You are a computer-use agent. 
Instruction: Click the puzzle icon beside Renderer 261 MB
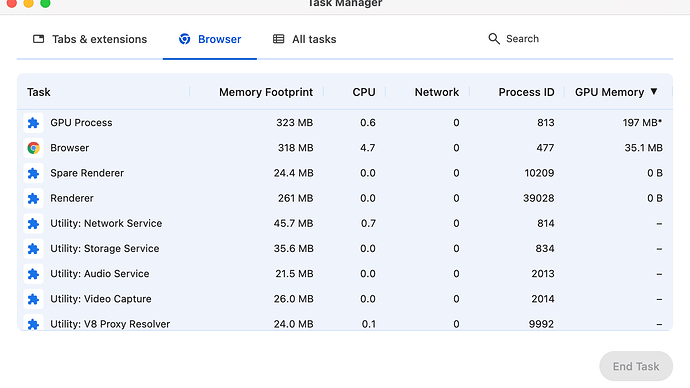click(x=33, y=198)
